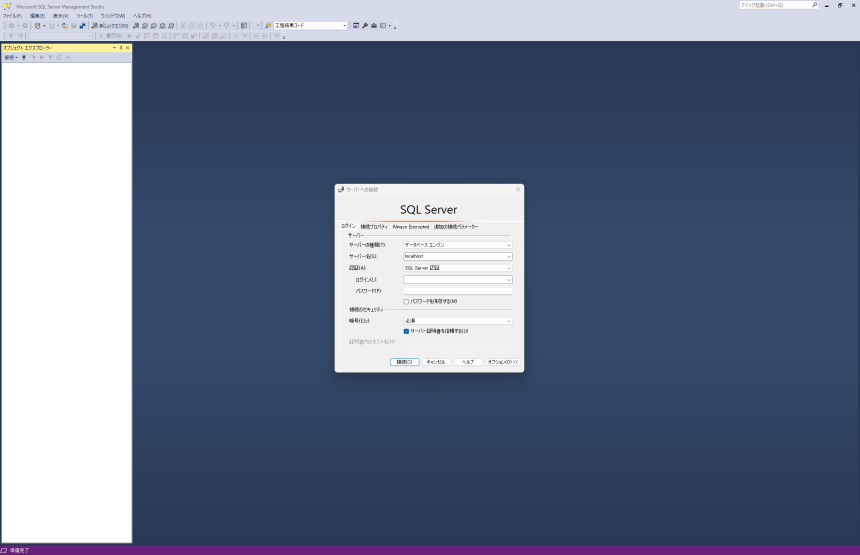The height and width of the screenshot is (555, 860).
Task: Click the connect plug icon in Object Explorer
Action: 24,57
